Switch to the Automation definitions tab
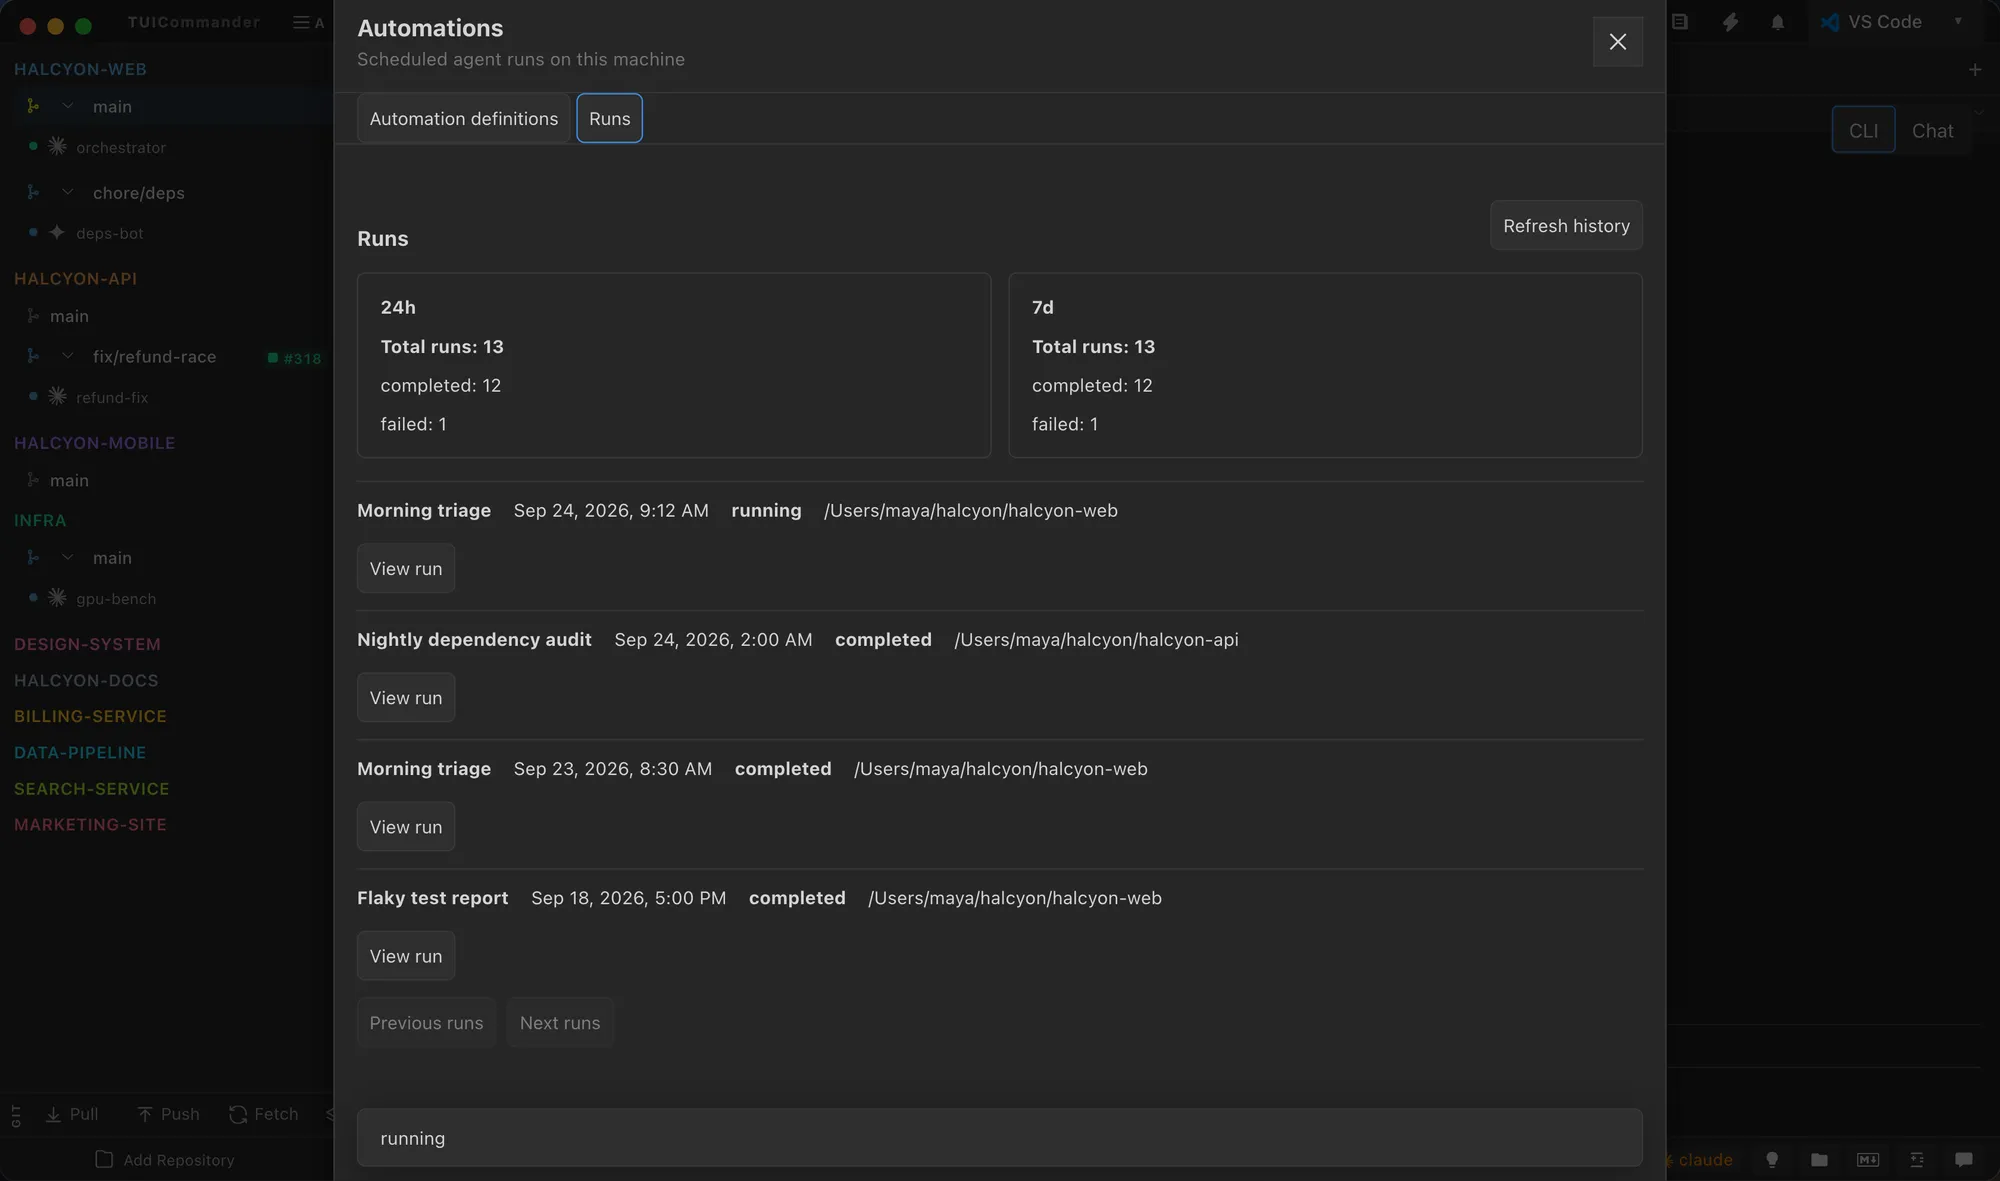Image resolution: width=2000 pixels, height=1181 pixels. click(464, 118)
